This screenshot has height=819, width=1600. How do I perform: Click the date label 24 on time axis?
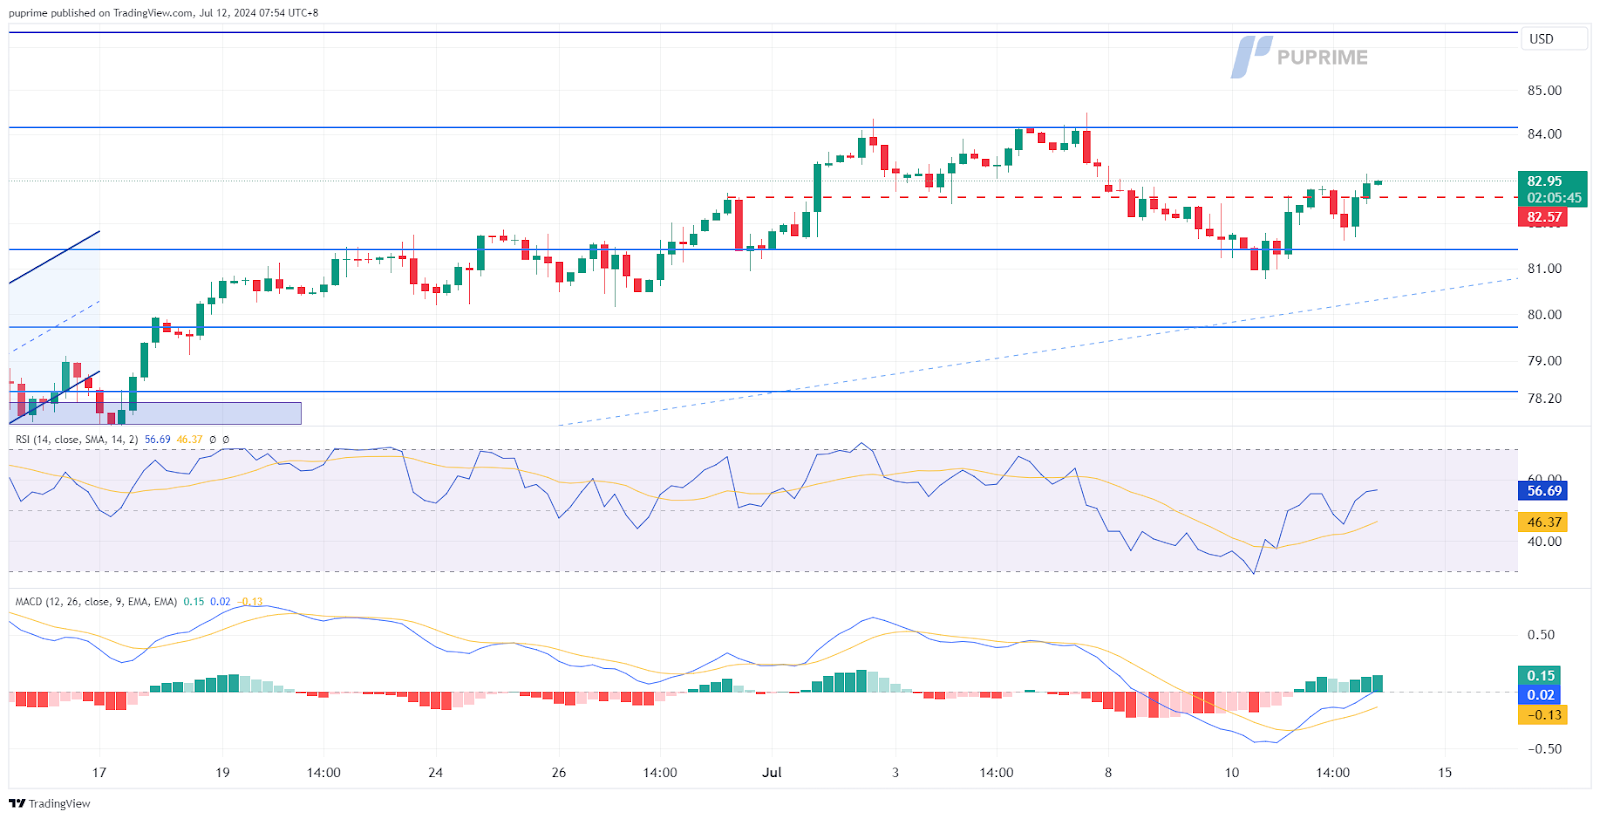(435, 773)
